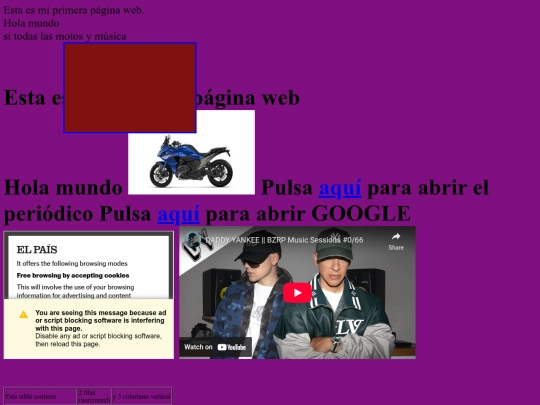
Task: Open the 'aquí' link for GOOGLE
Action: coord(178,214)
